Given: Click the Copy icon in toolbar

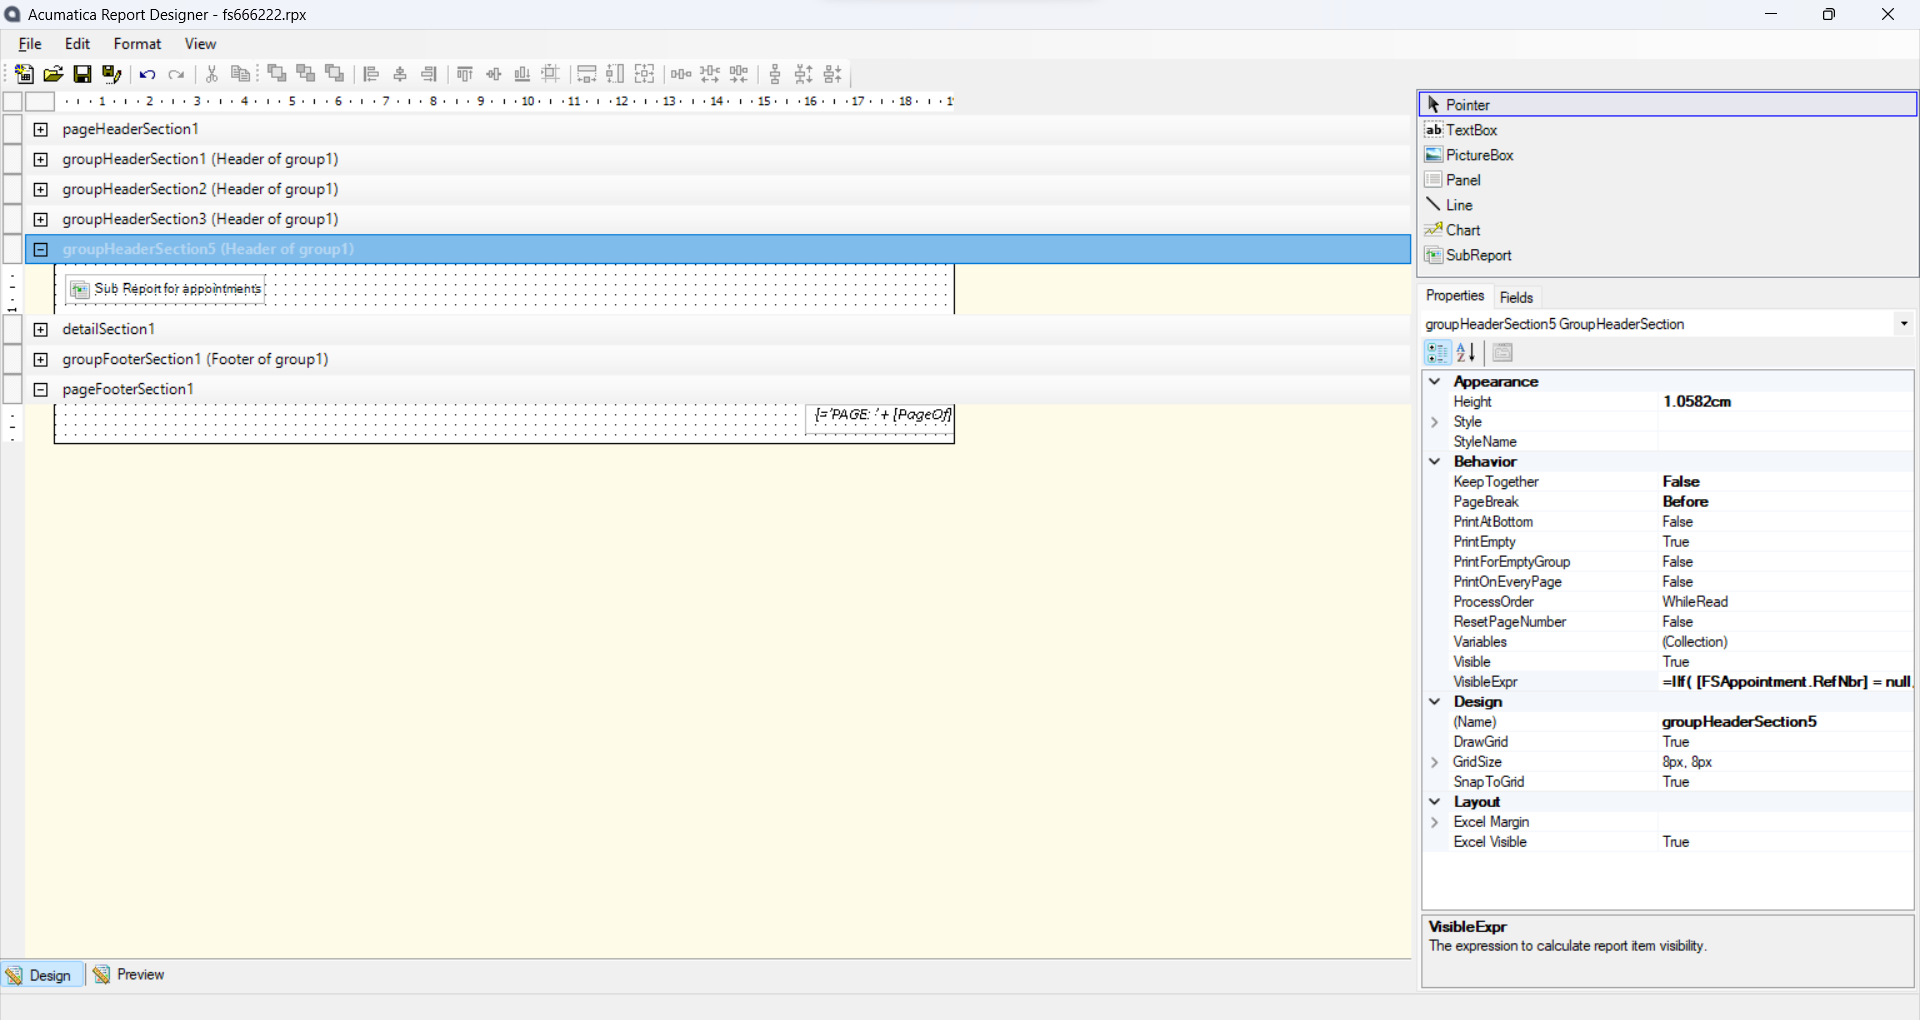Looking at the screenshot, I should (x=240, y=74).
